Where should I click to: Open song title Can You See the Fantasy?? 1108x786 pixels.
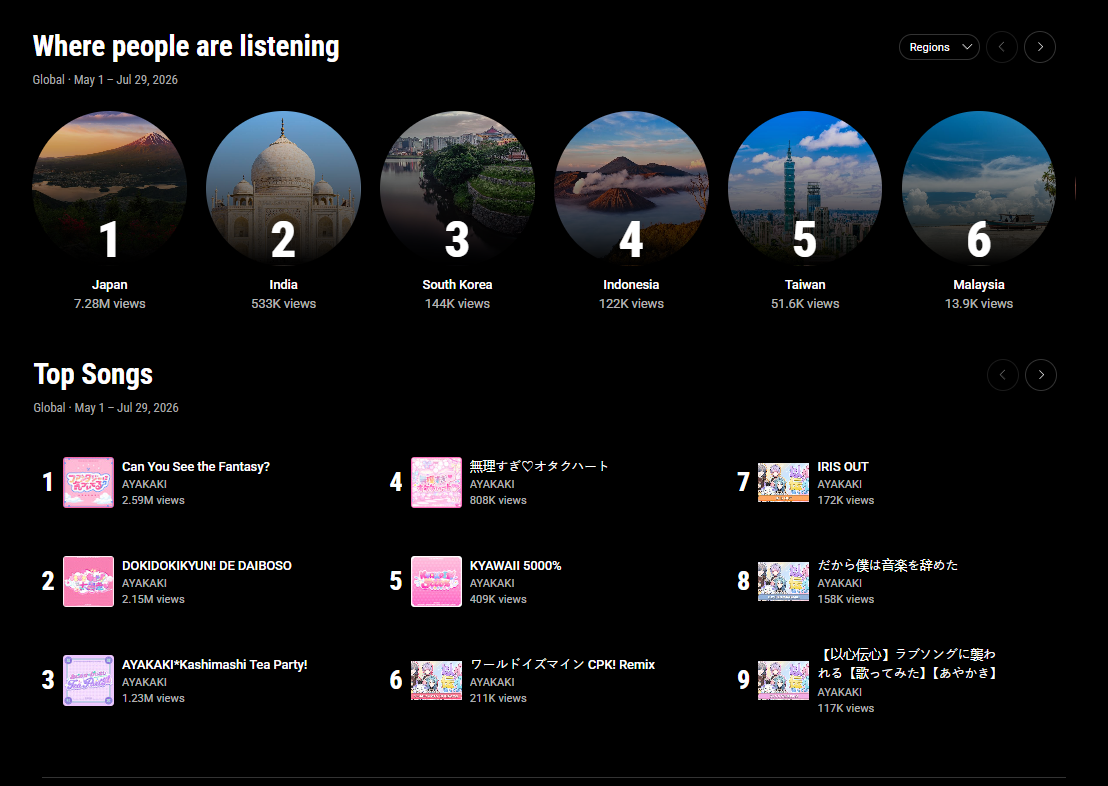pyautogui.click(x=196, y=467)
